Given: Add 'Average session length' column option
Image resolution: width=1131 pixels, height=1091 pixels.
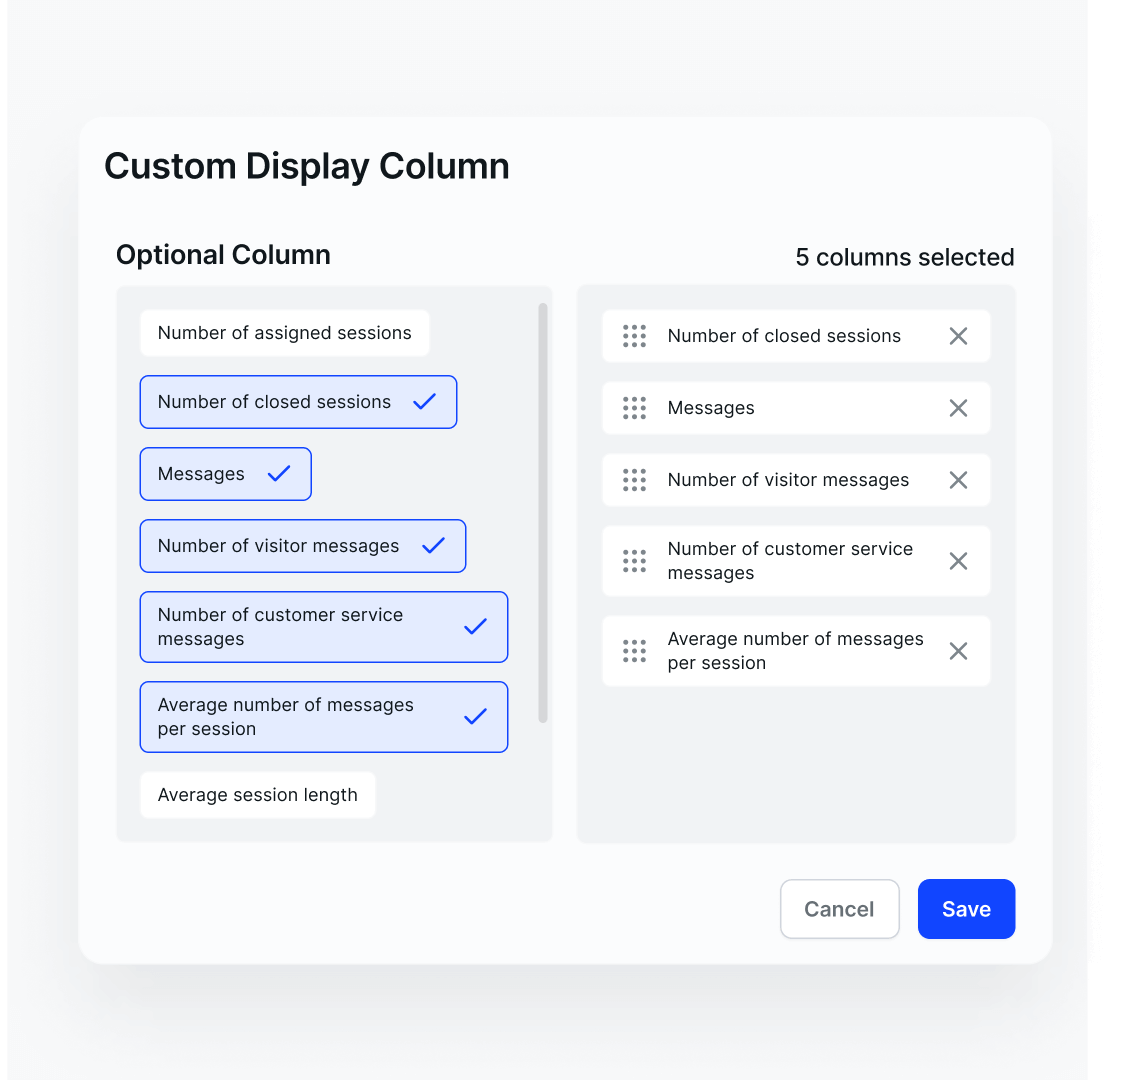Looking at the screenshot, I should (257, 795).
